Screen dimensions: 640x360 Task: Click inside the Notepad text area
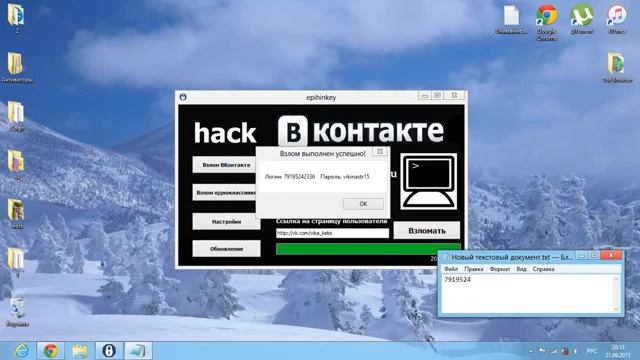pos(527,294)
